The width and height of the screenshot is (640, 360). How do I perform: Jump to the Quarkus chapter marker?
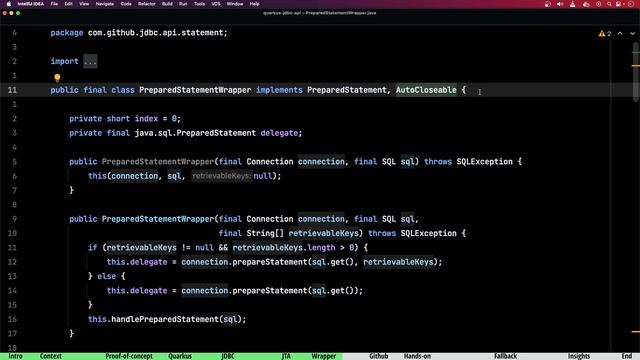coord(180,356)
